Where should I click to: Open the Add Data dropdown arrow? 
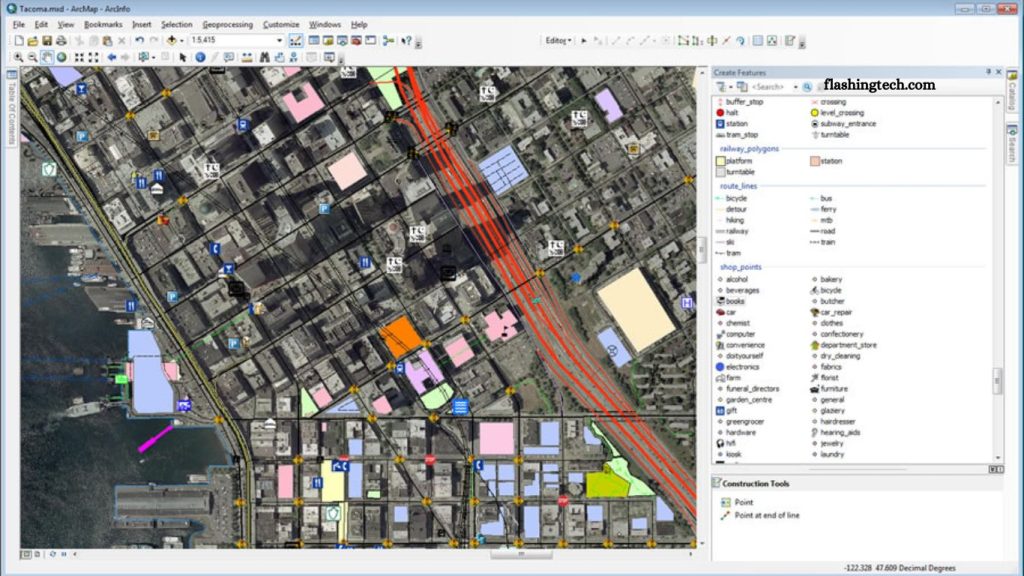tap(181, 40)
